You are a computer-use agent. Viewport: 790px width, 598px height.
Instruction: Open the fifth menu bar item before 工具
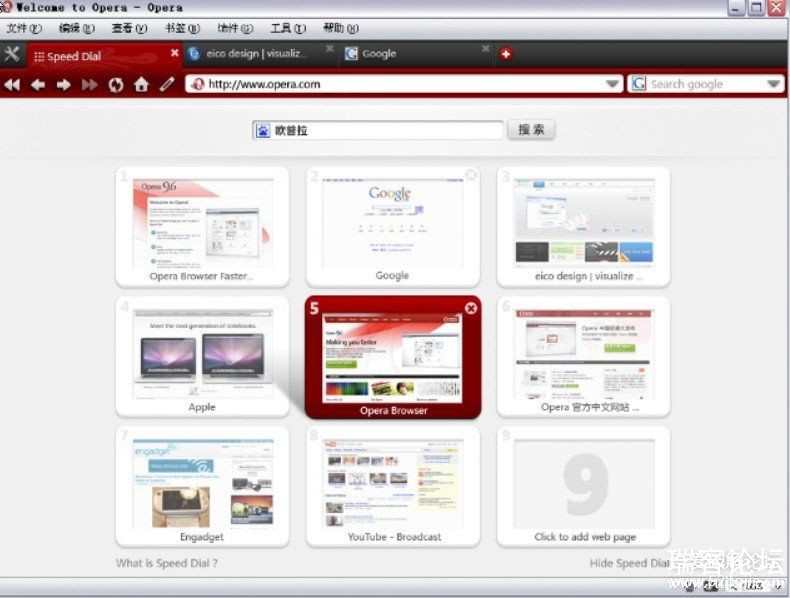coord(235,28)
